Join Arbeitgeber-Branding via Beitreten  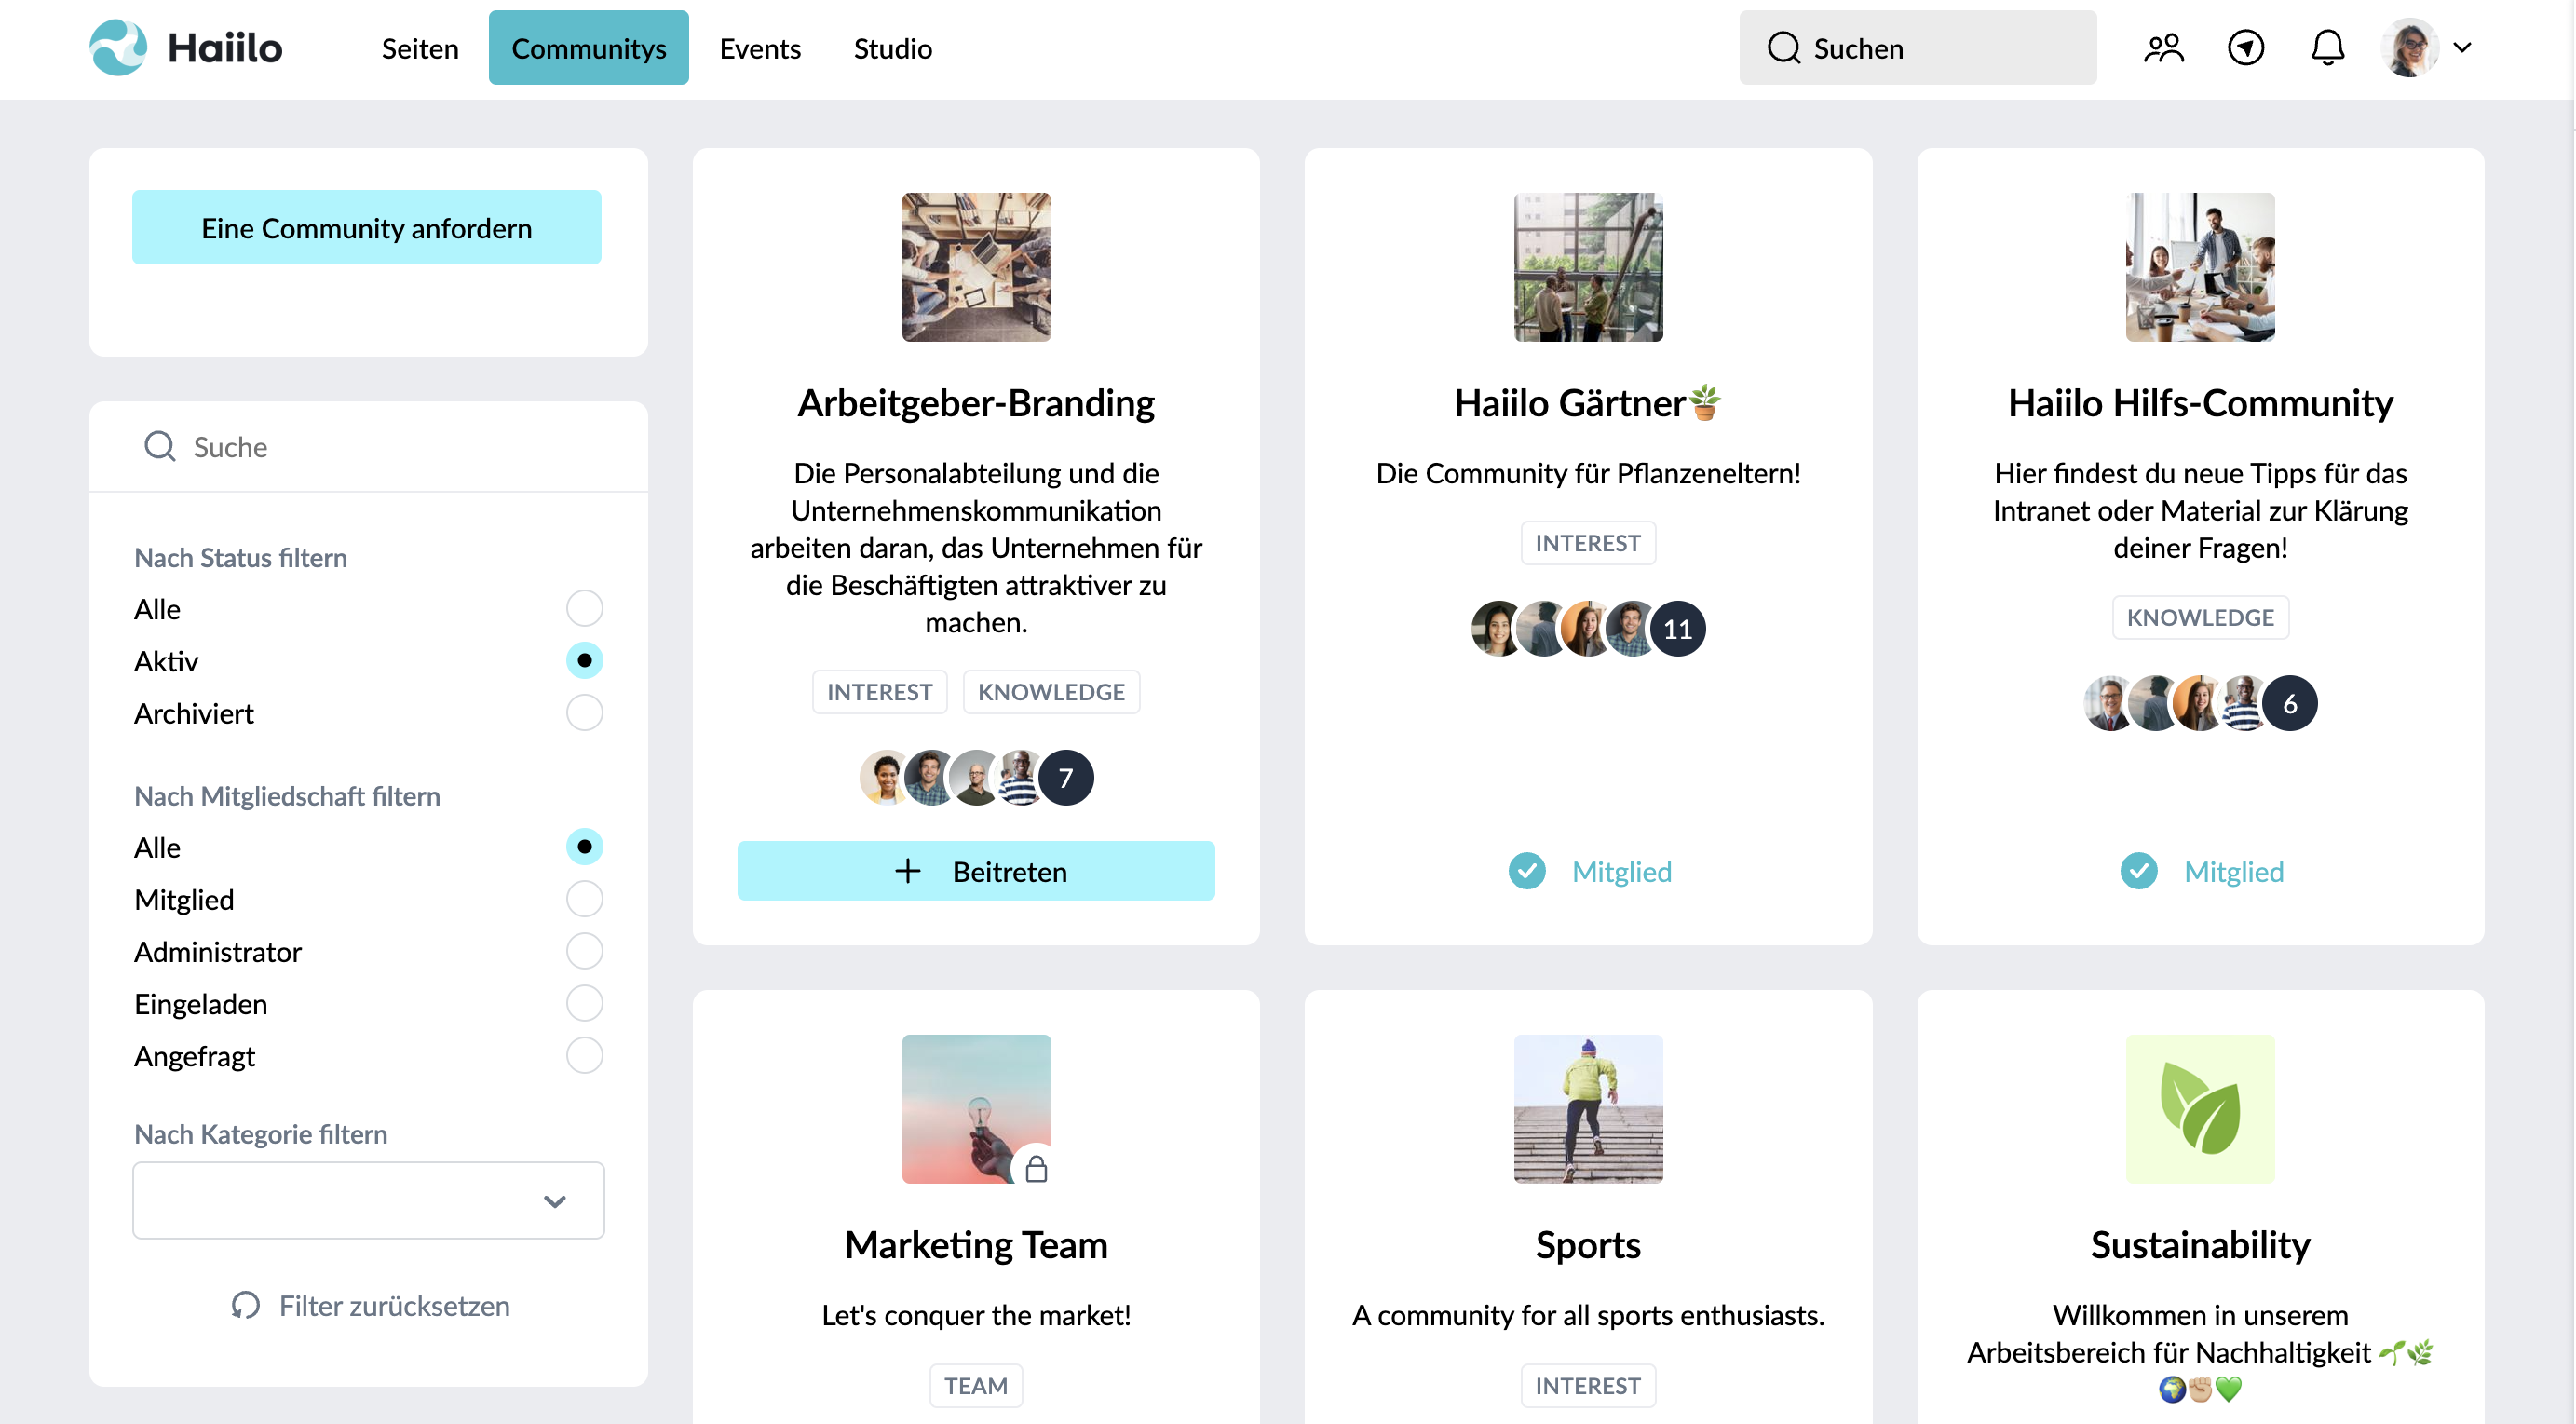click(976, 871)
